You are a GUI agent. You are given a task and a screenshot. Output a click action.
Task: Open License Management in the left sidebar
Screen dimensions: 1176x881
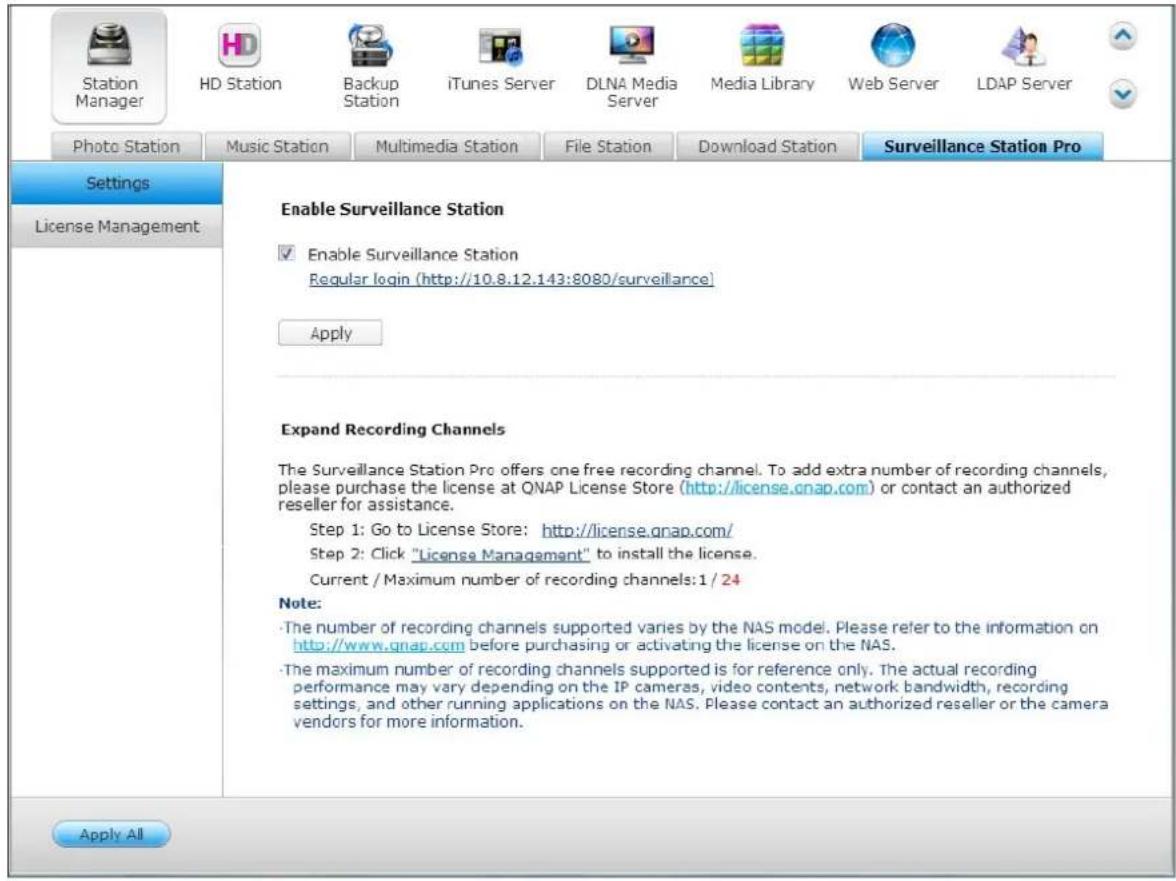tap(117, 226)
